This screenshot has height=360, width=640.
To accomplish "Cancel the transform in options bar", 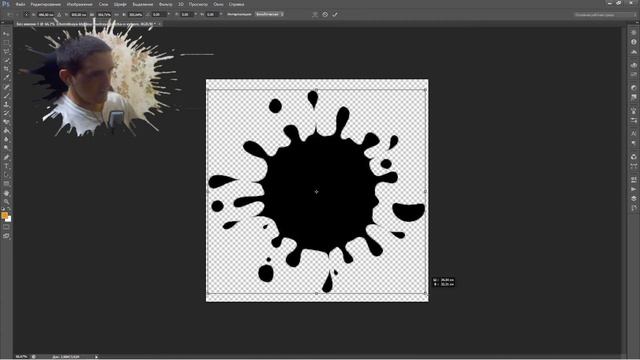I will point(325,14).
